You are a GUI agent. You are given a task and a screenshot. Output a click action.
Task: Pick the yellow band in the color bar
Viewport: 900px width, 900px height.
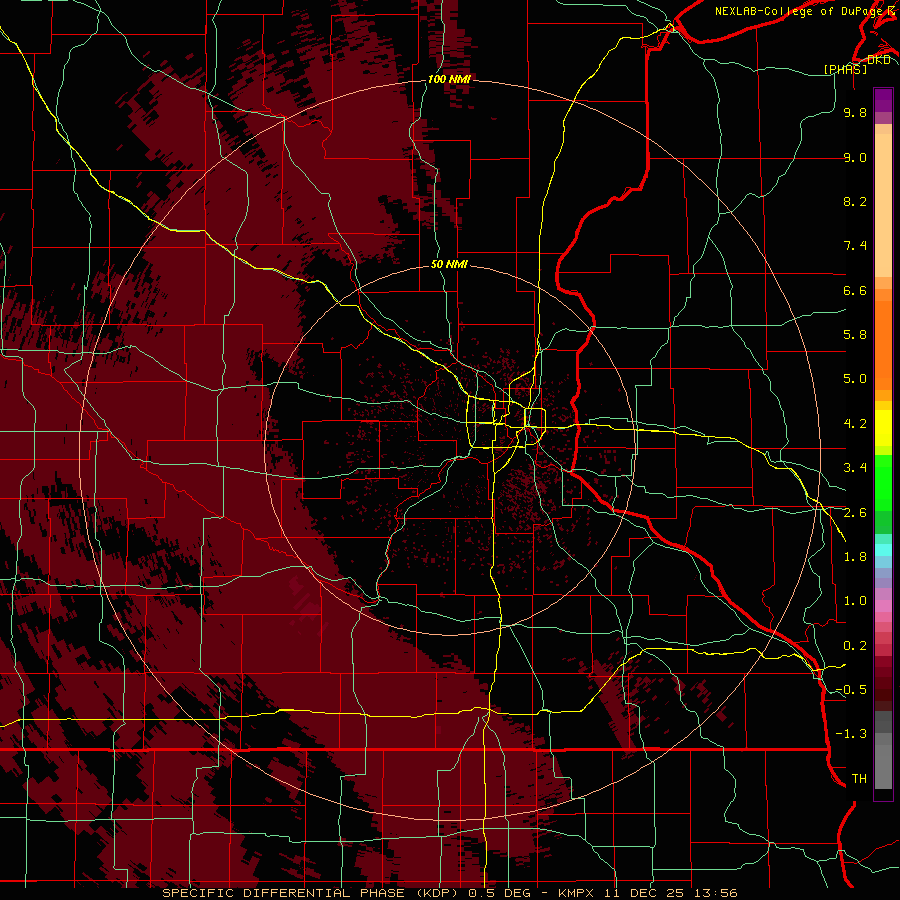click(x=883, y=428)
